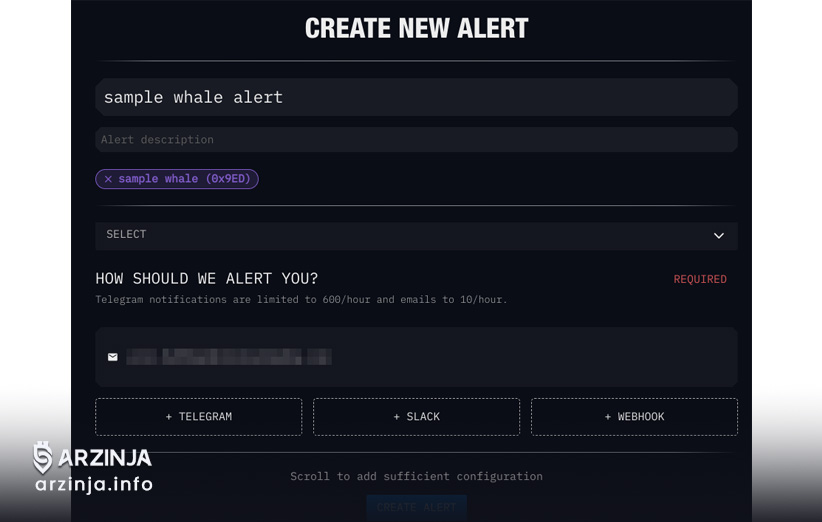Viewport: 822px width, 522px height.
Task: Add a Webhook notification channel
Action: click(634, 417)
